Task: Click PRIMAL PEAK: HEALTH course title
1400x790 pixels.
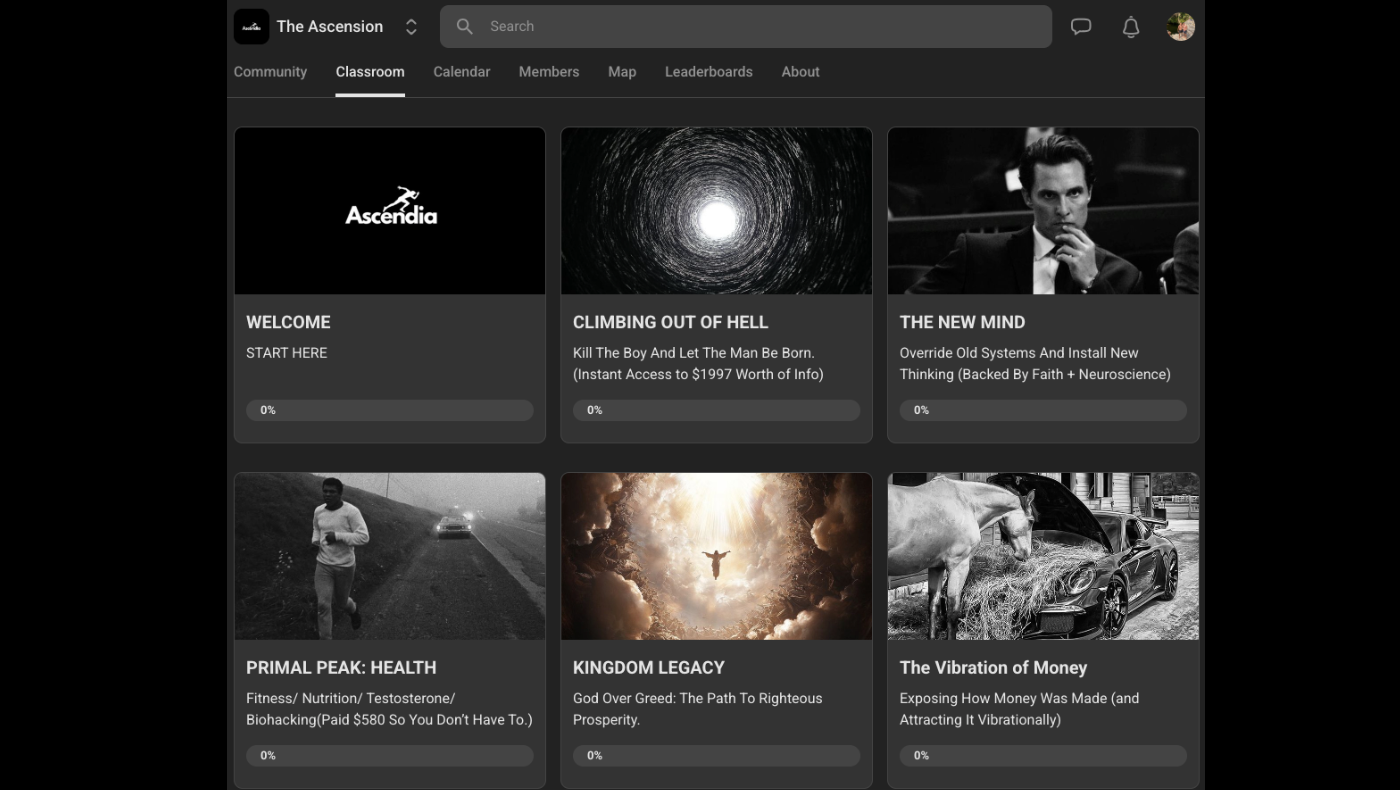Action: (341, 667)
